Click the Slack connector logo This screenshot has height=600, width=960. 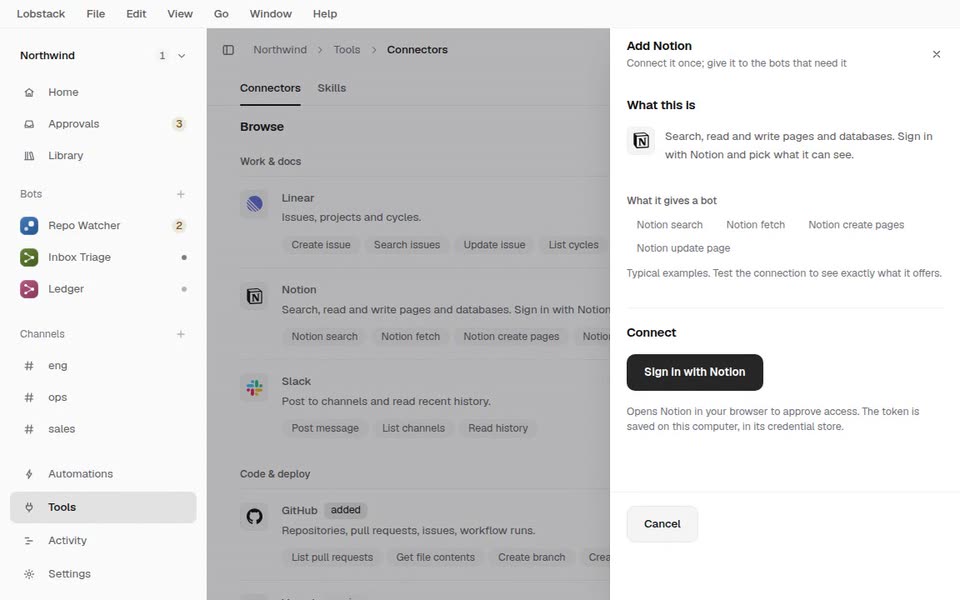254,388
